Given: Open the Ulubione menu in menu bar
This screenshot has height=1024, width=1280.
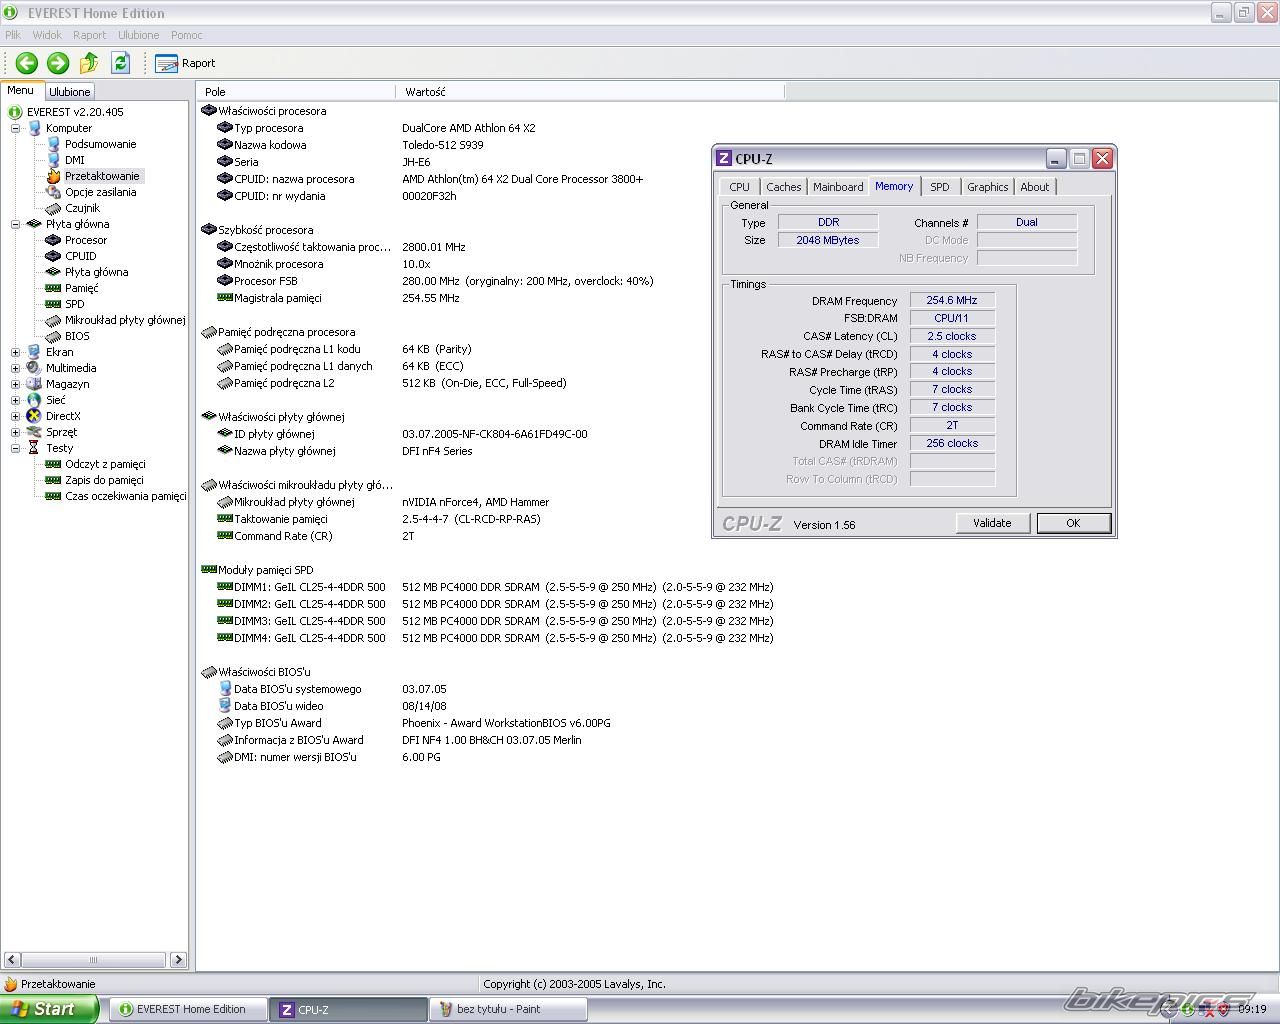Looking at the screenshot, I should point(138,35).
